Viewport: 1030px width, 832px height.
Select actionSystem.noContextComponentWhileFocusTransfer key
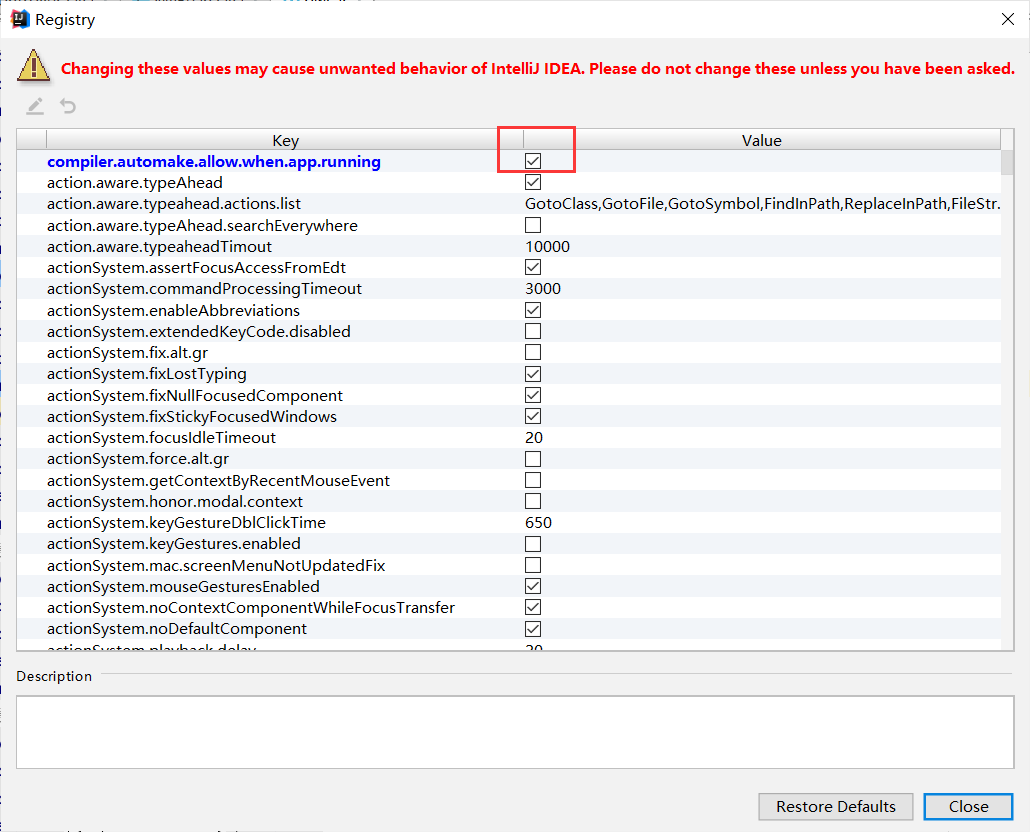(251, 607)
